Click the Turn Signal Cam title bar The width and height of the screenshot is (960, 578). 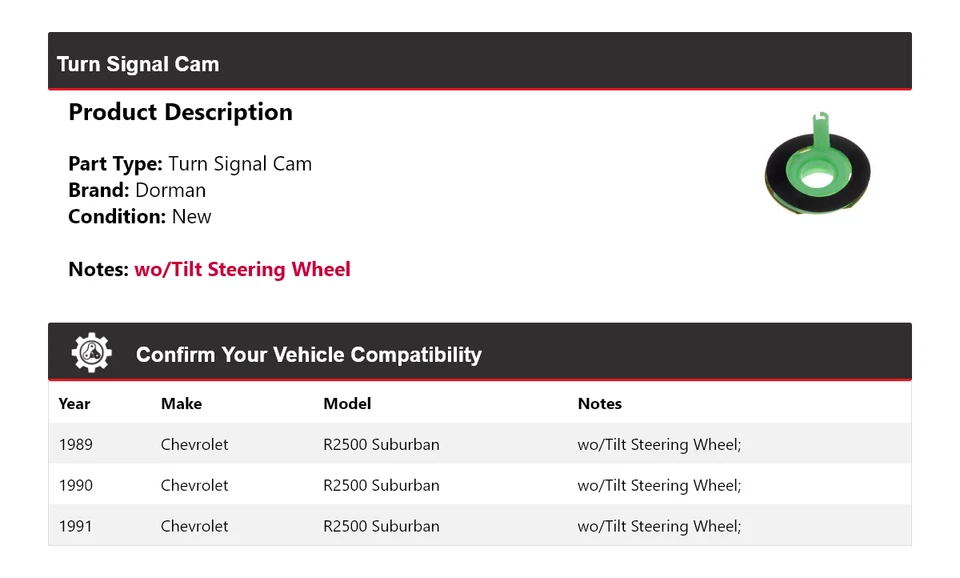138,64
